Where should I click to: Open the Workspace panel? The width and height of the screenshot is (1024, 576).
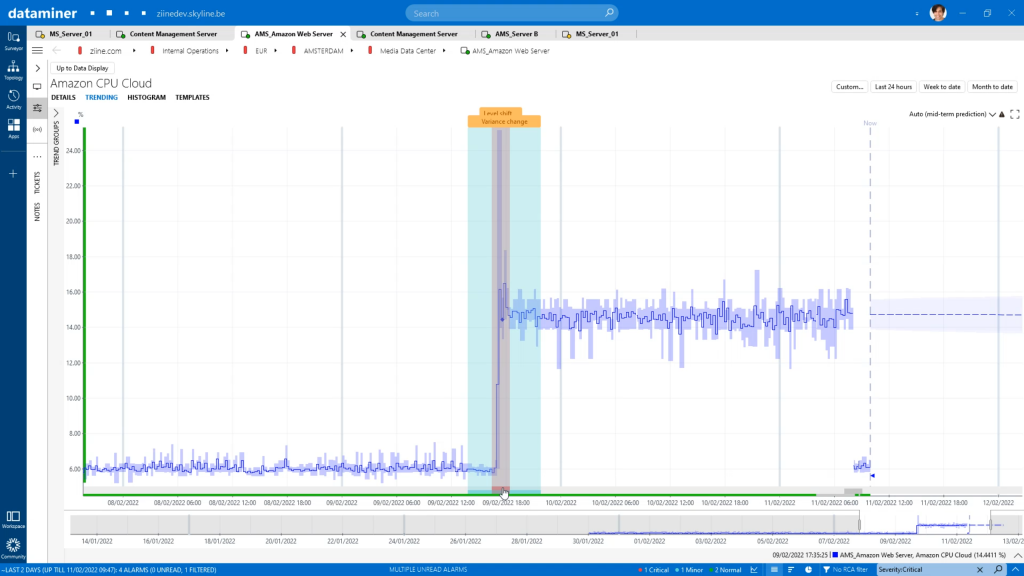13,519
